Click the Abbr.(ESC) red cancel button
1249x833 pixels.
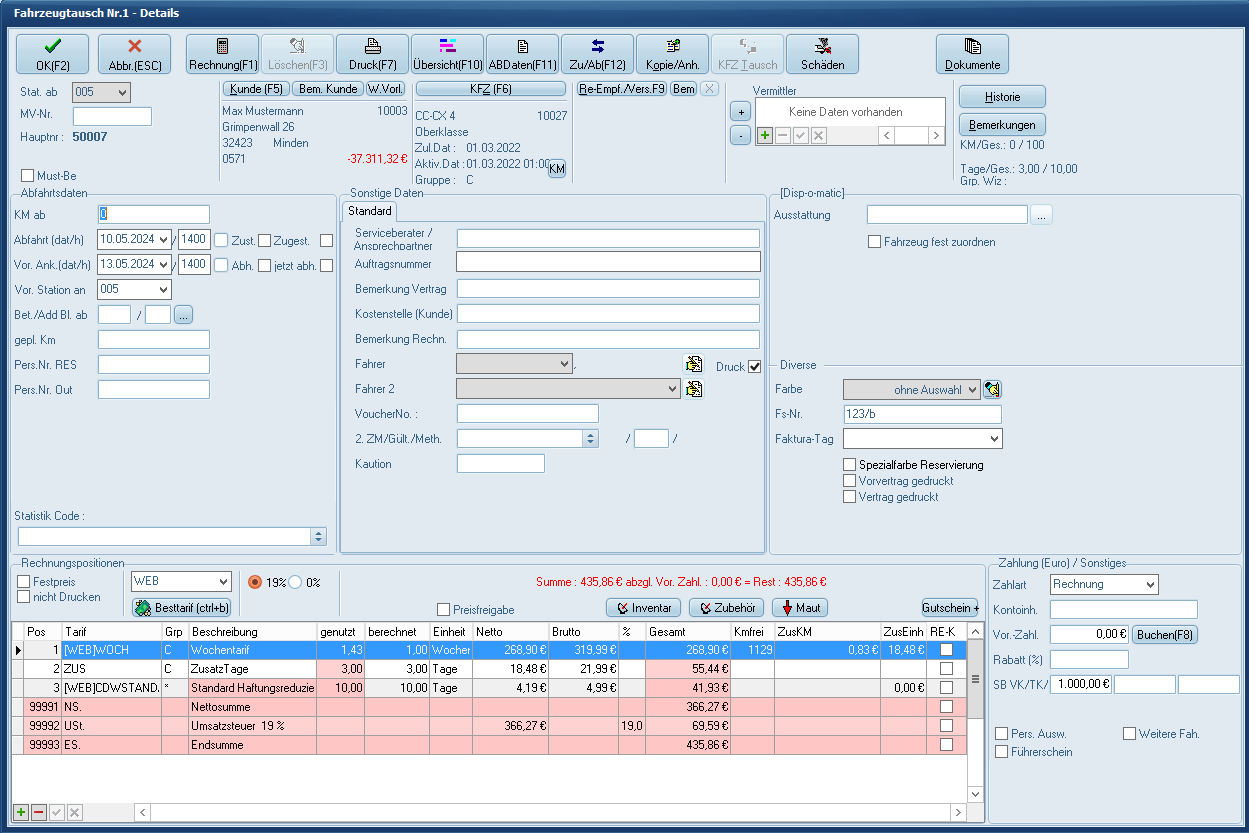point(135,54)
